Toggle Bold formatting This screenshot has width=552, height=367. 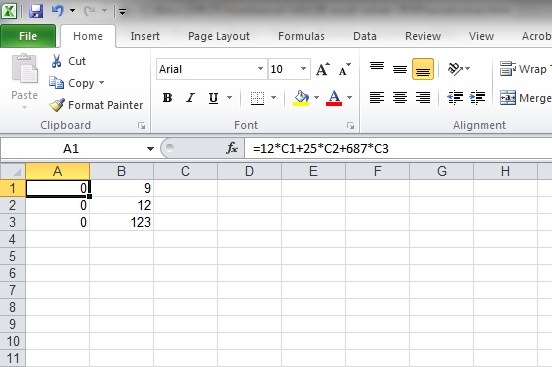(168, 98)
